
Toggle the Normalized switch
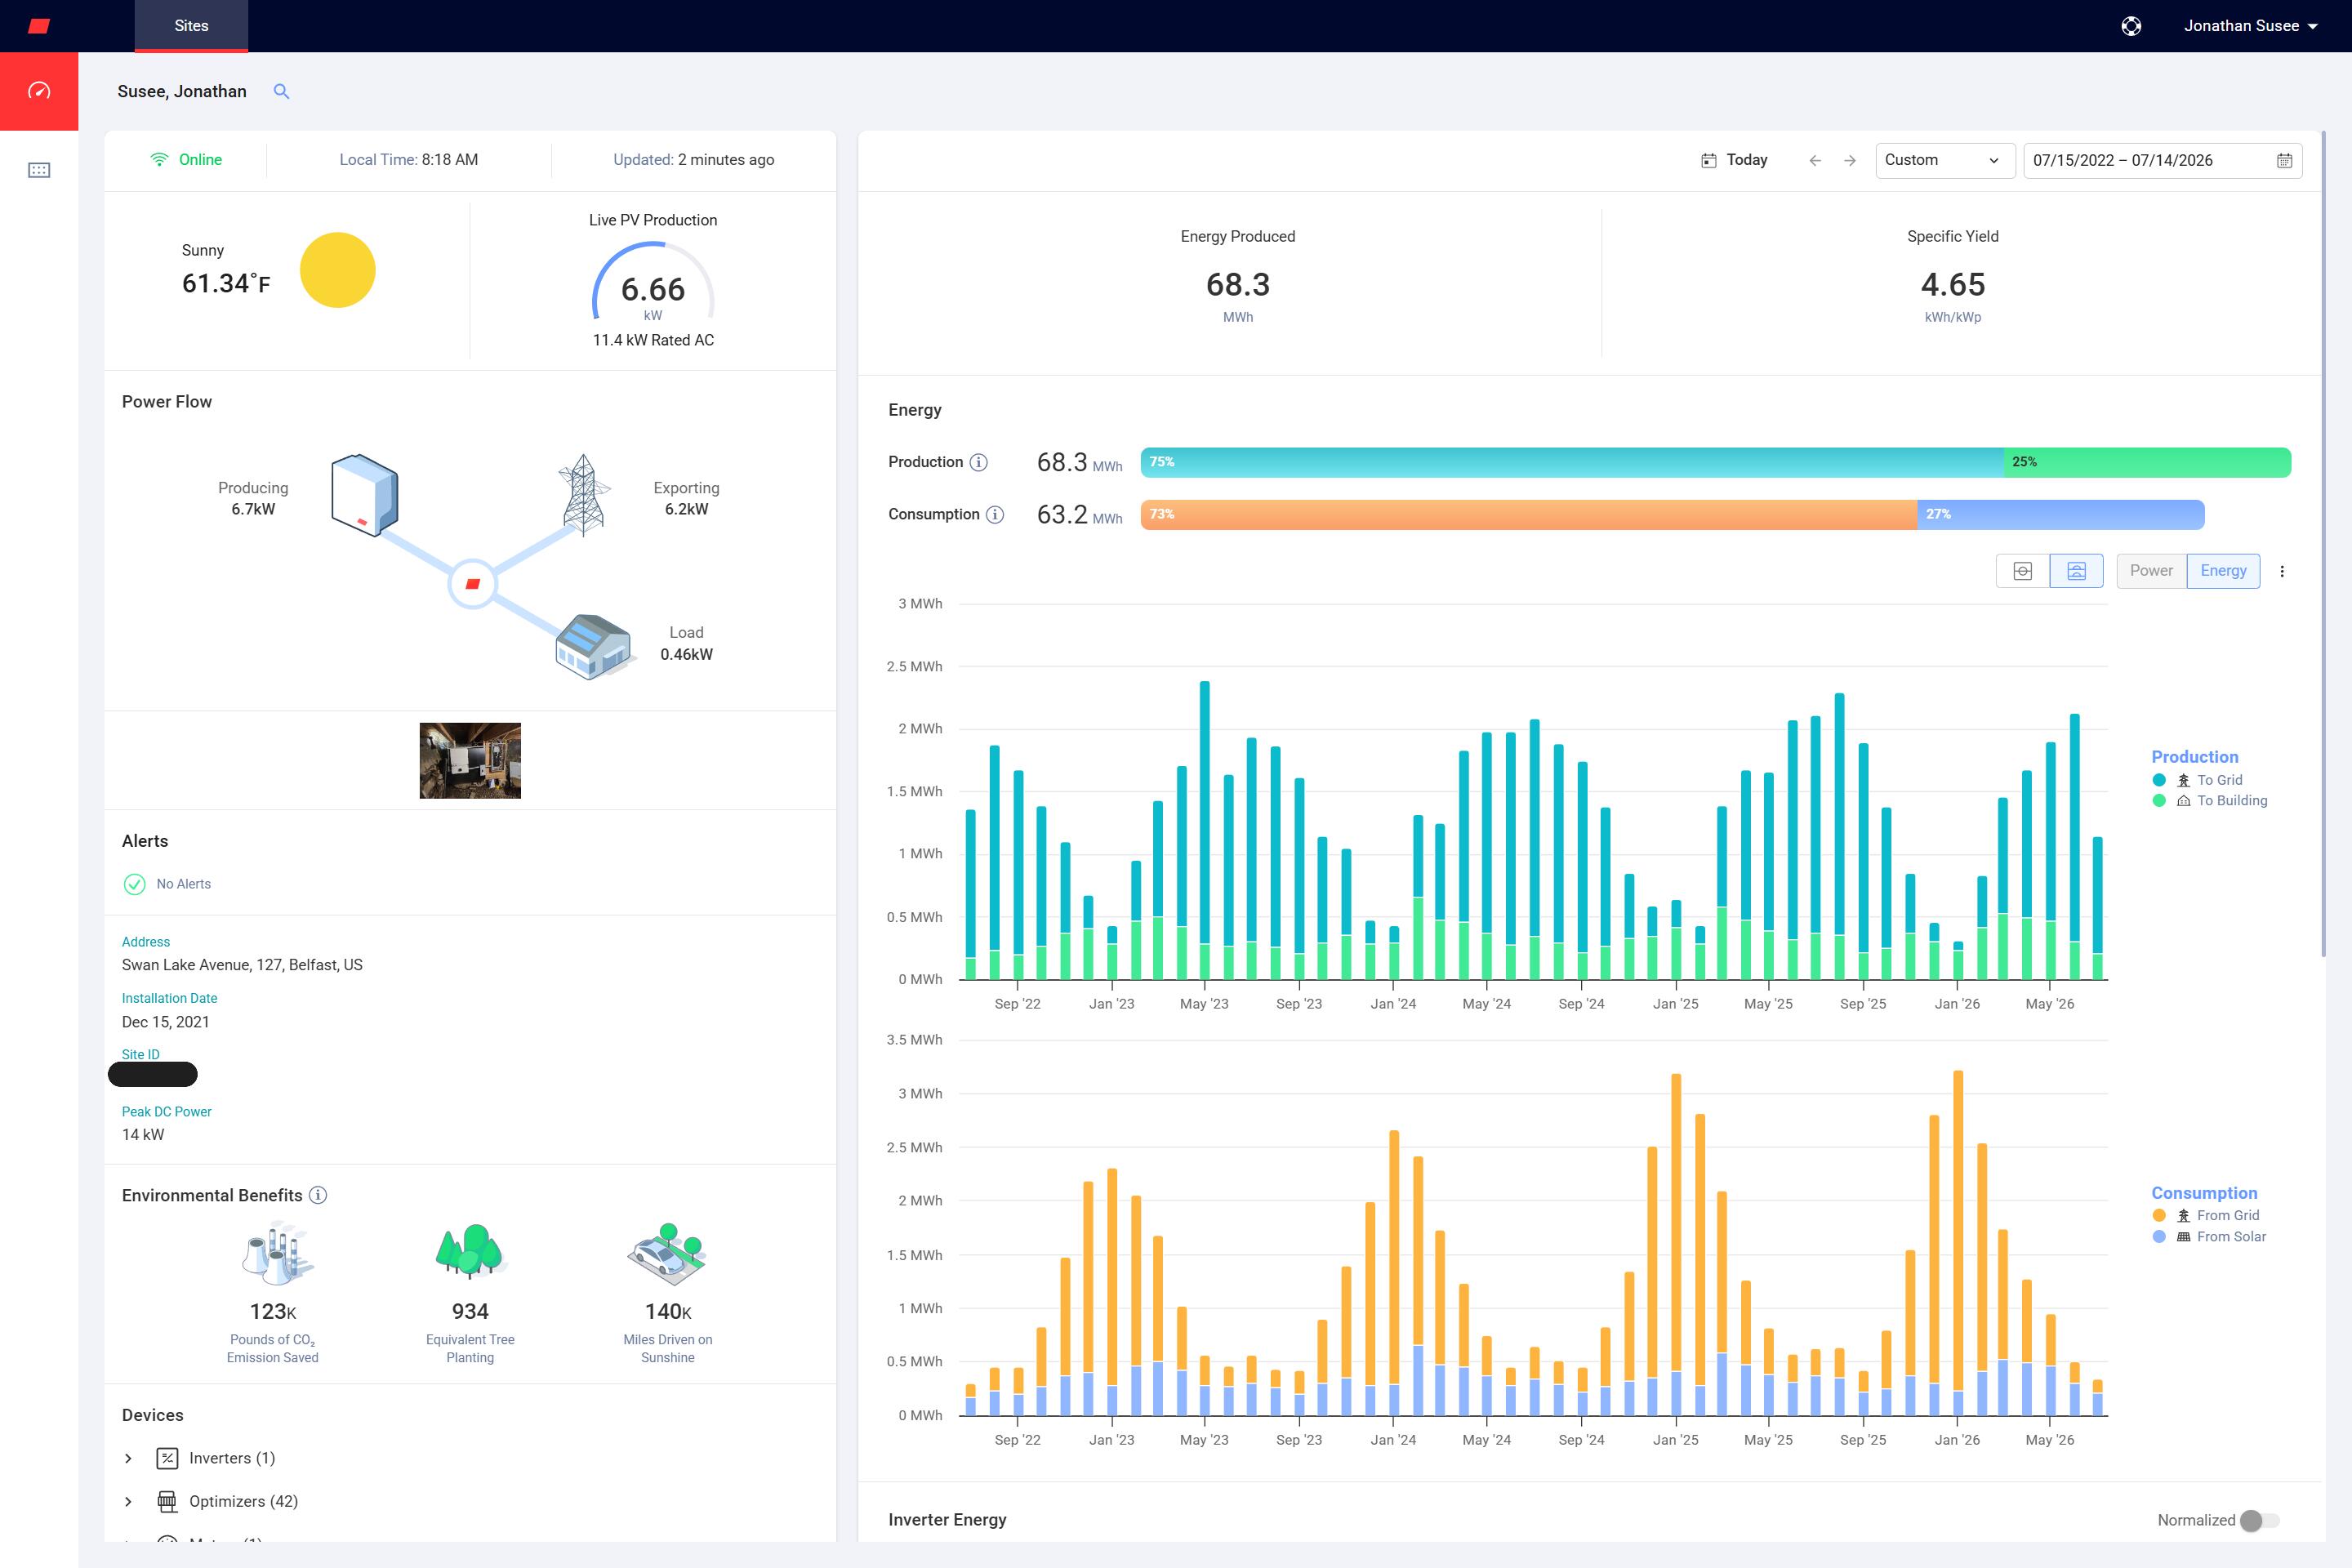point(2259,1520)
